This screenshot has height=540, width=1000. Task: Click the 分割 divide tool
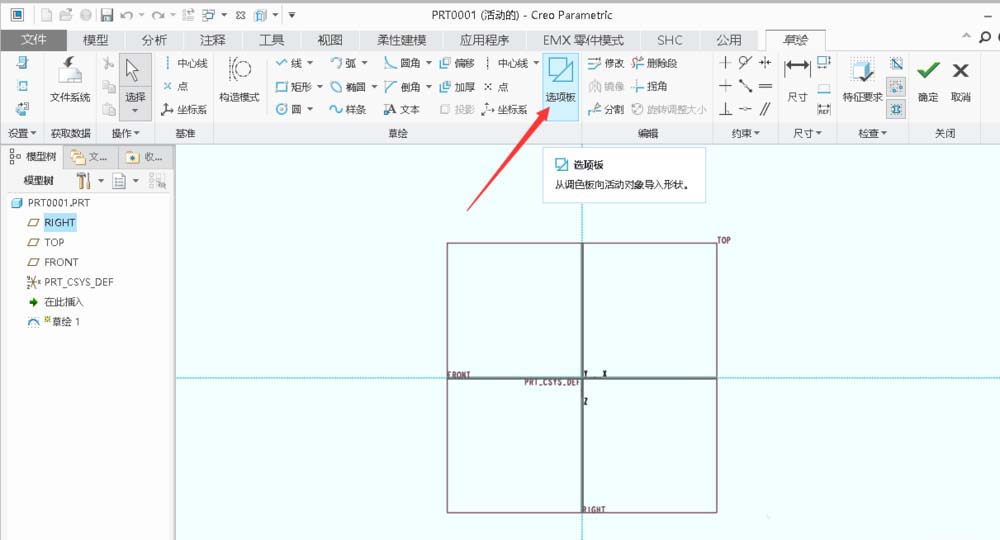click(606, 110)
